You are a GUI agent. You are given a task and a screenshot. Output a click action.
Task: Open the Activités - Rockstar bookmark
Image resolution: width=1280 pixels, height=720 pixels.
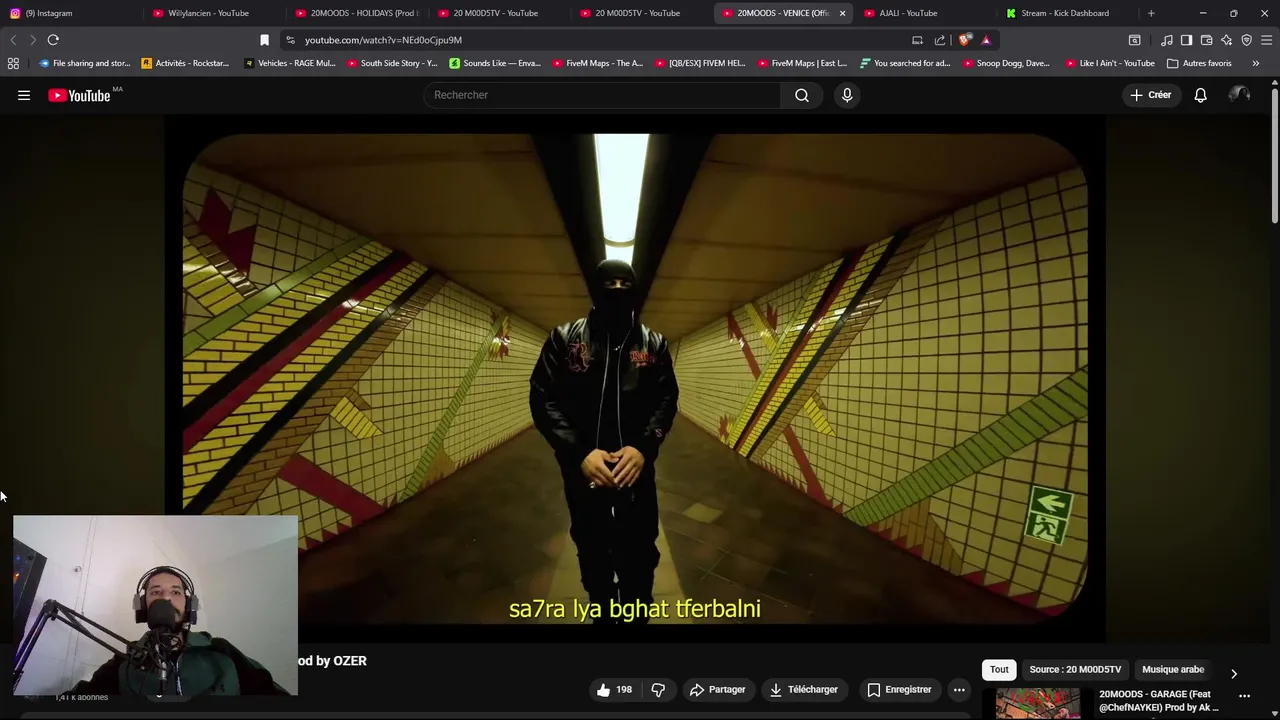point(185,63)
